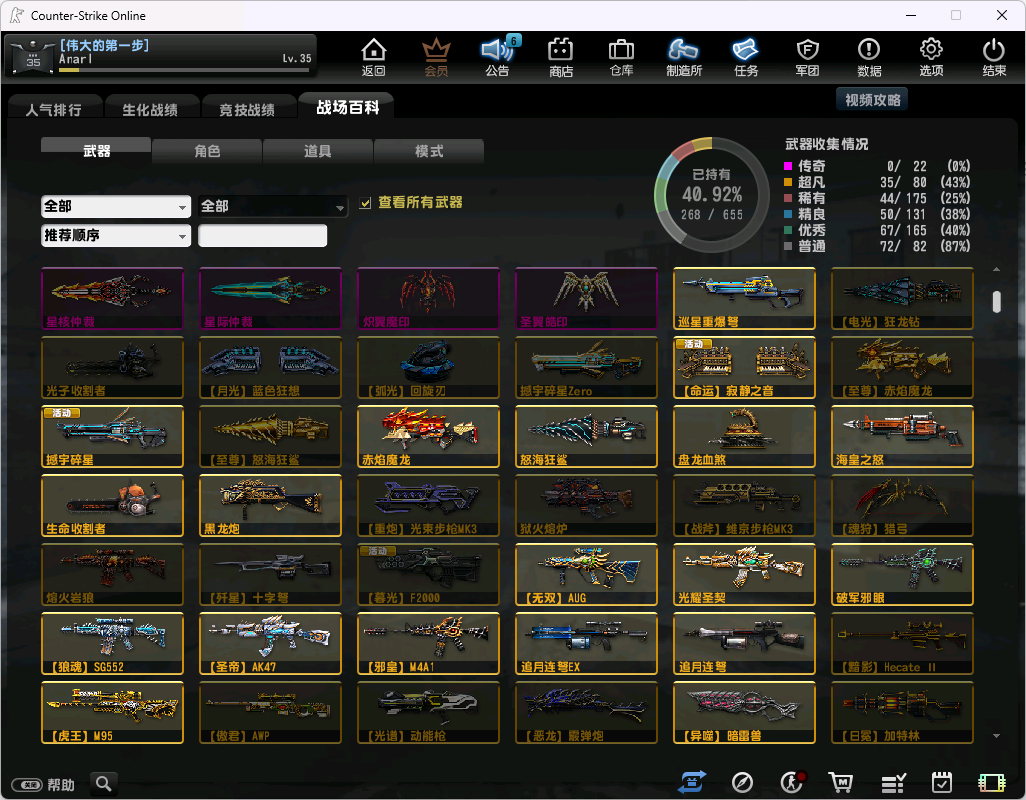Click the weapon name search input field
This screenshot has height=800, width=1026.
point(262,235)
